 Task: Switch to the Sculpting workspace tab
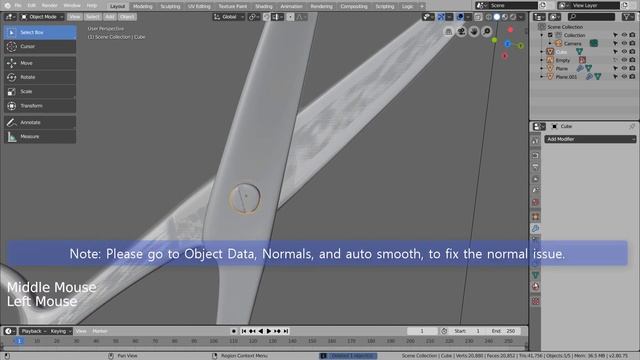pos(170,6)
